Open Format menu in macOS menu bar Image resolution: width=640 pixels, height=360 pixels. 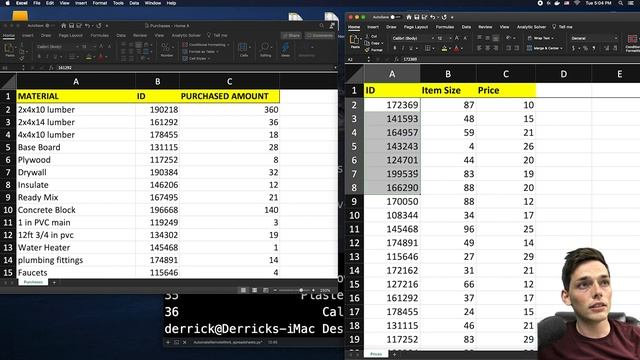100,3
